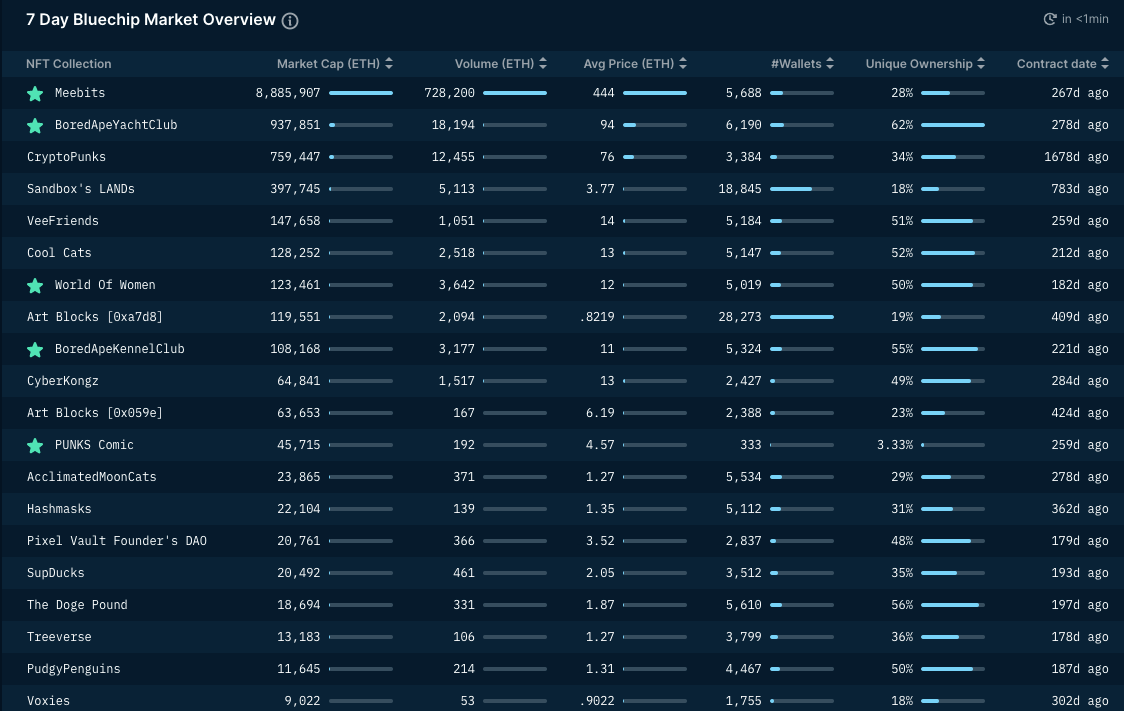Open the Voxies collection

tap(48, 700)
